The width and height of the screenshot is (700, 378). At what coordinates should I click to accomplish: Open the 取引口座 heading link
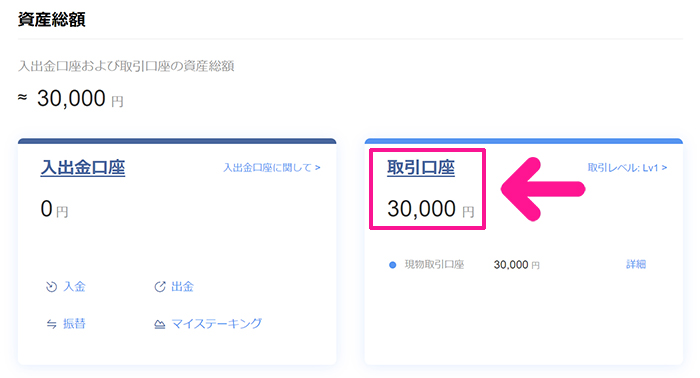(x=421, y=168)
